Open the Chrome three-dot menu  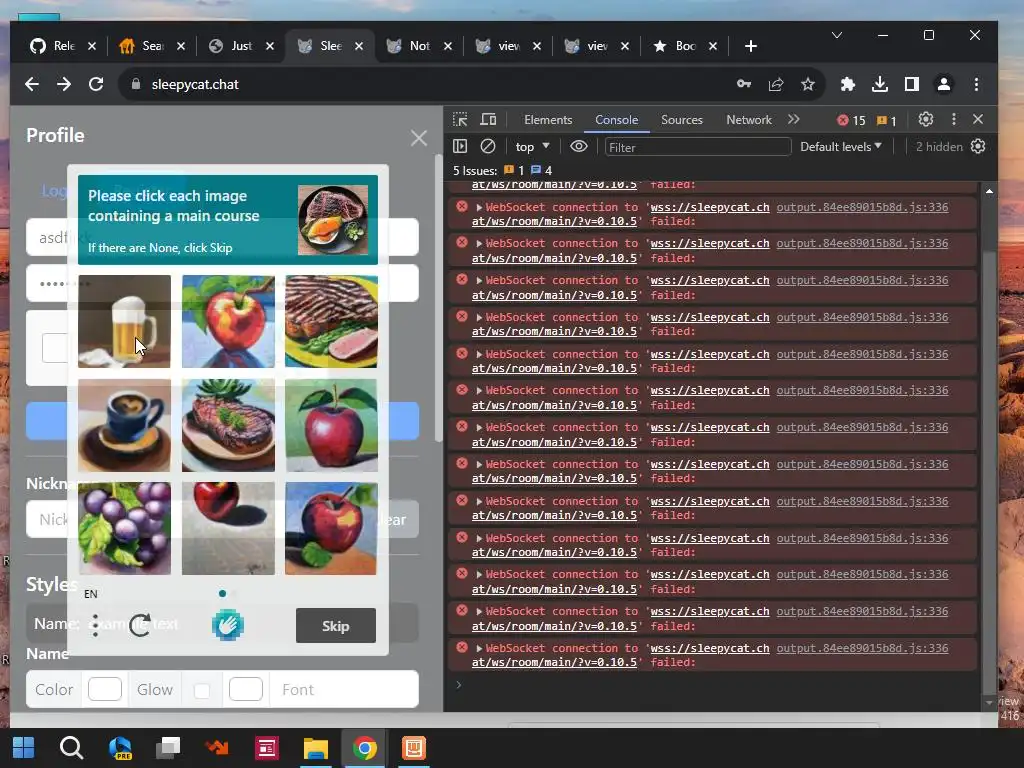coord(976,84)
